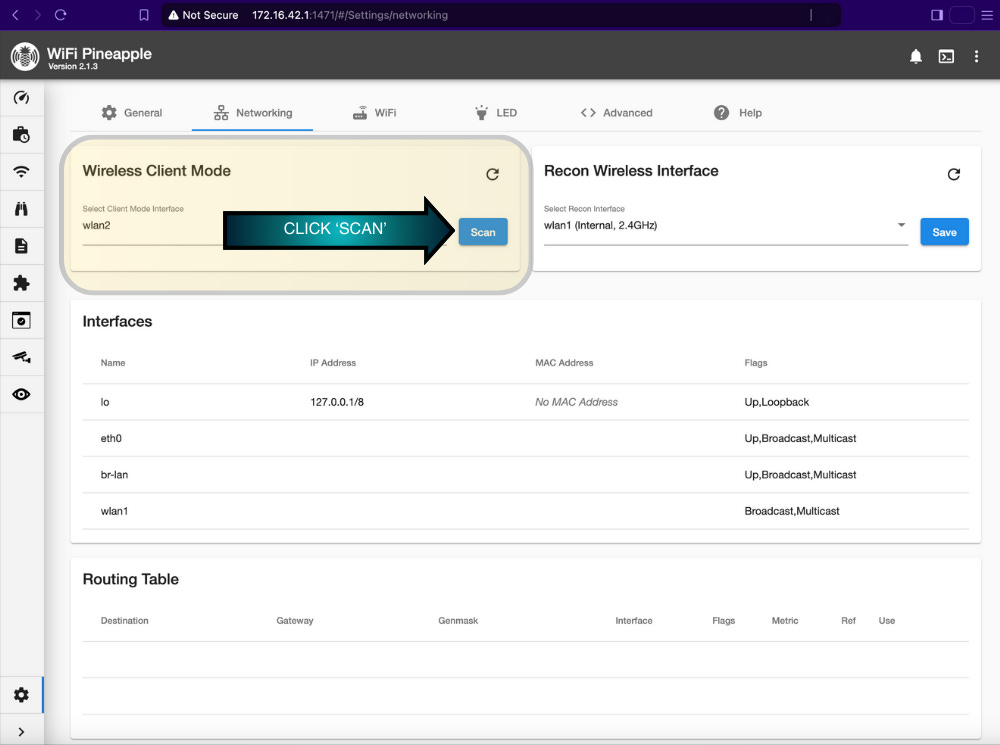The image size is (1000, 745).
Task: Click the eye icon in the sidebar
Action: (x=22, y=394)
